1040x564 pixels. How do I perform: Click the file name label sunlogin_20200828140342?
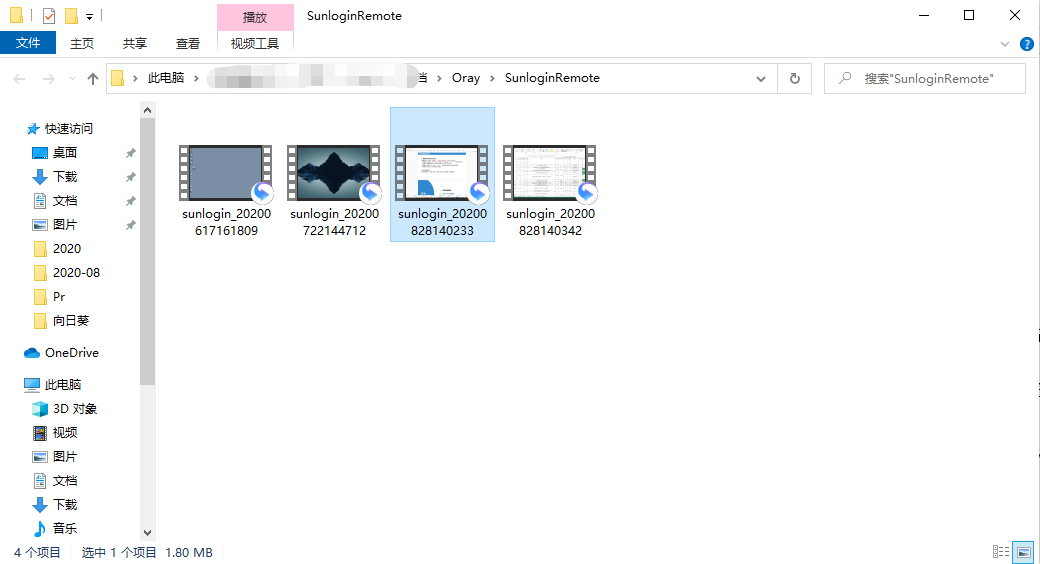coord(550,222)
